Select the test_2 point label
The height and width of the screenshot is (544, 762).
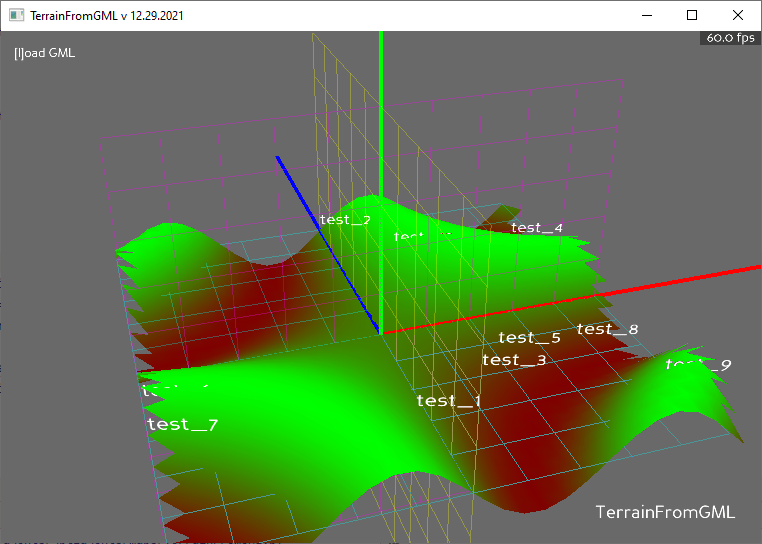[344, 220]
